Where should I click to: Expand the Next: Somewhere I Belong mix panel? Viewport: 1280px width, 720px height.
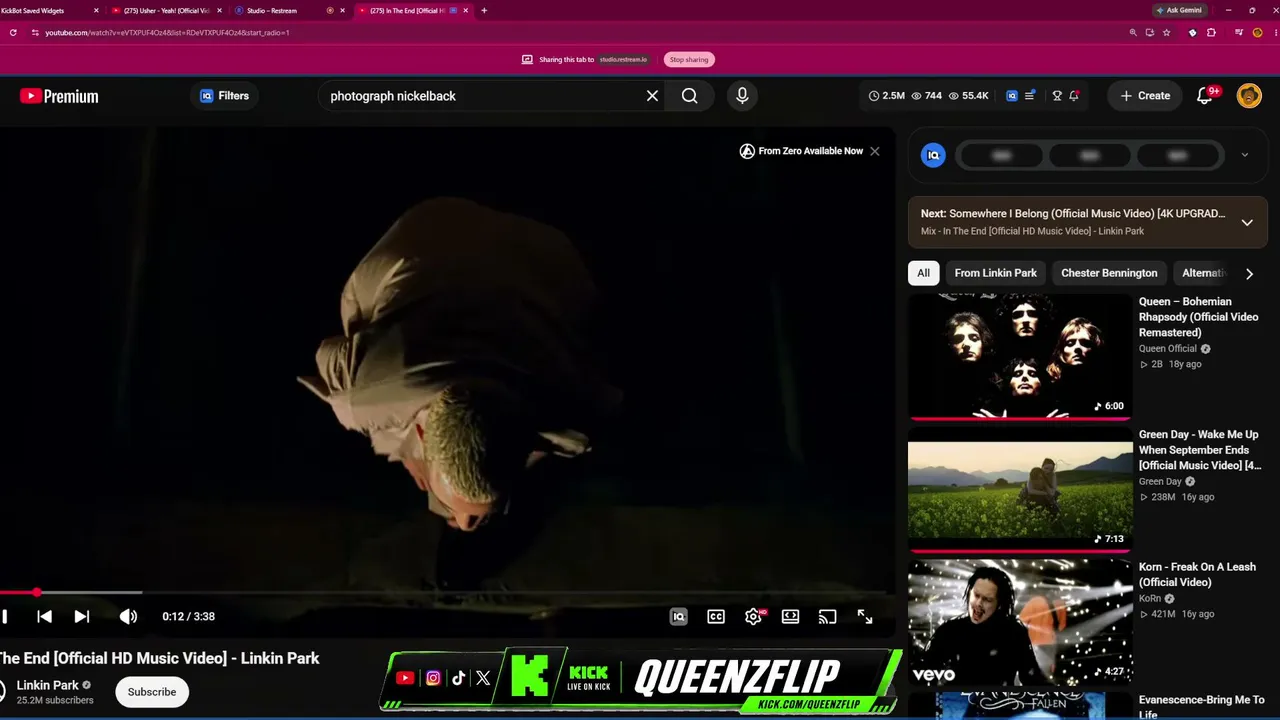tap(1247, 222)
